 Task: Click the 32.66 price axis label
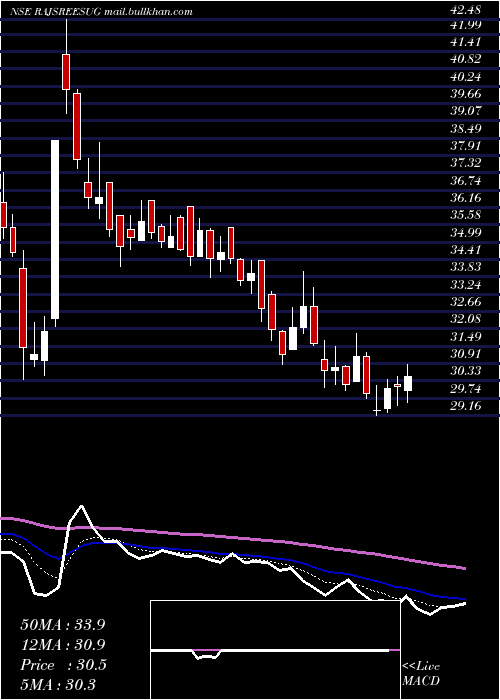[465, 302]
